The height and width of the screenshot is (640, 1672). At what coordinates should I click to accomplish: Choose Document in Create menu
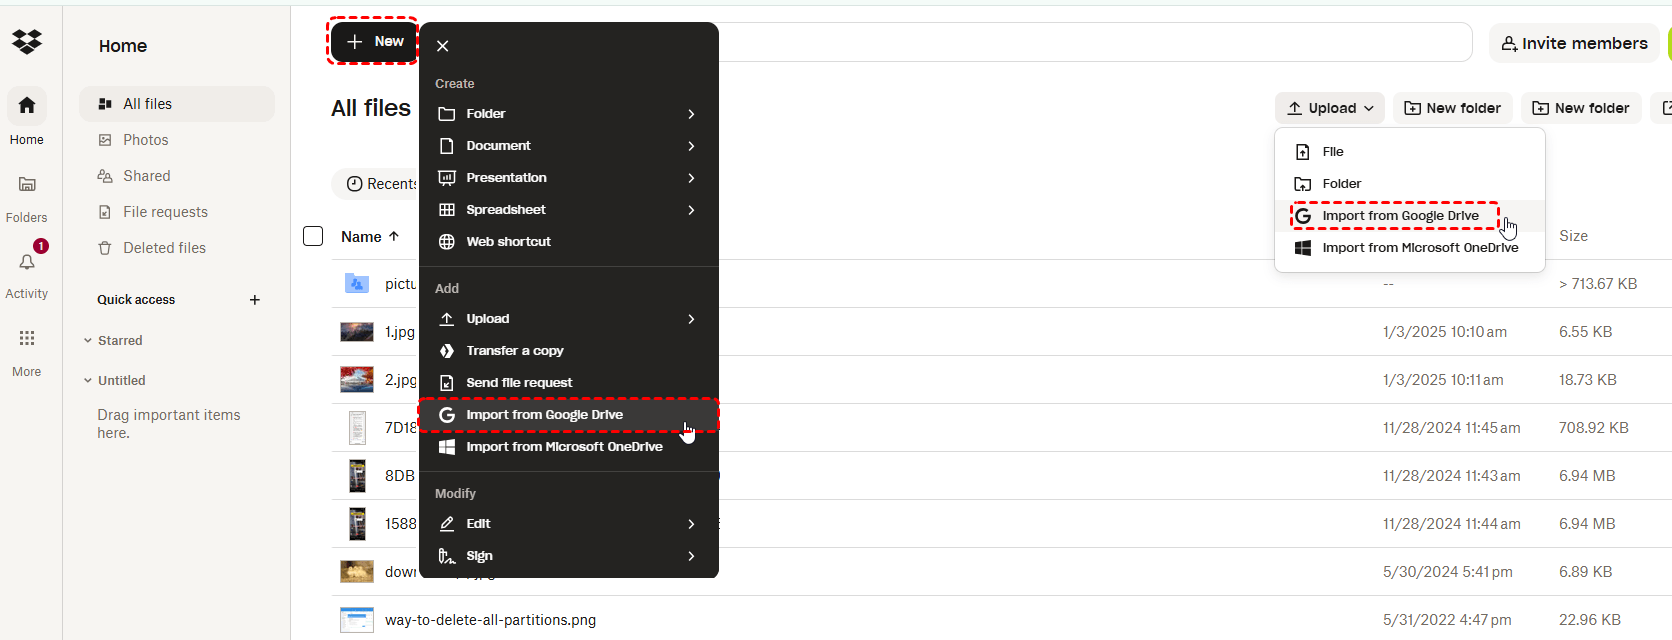(568, 146)
